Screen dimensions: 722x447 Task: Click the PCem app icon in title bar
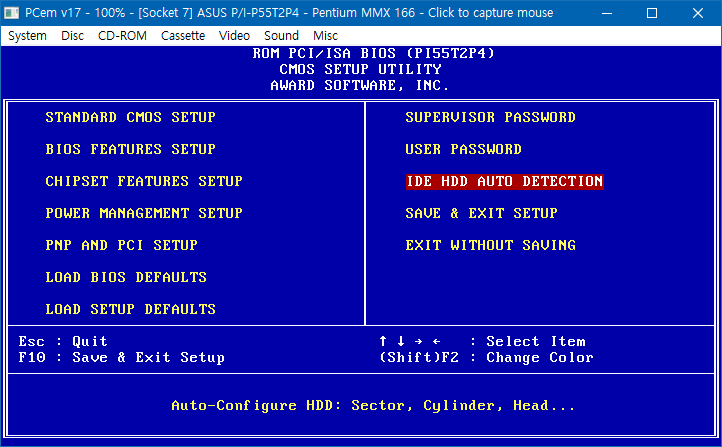(x=11, y=13)
